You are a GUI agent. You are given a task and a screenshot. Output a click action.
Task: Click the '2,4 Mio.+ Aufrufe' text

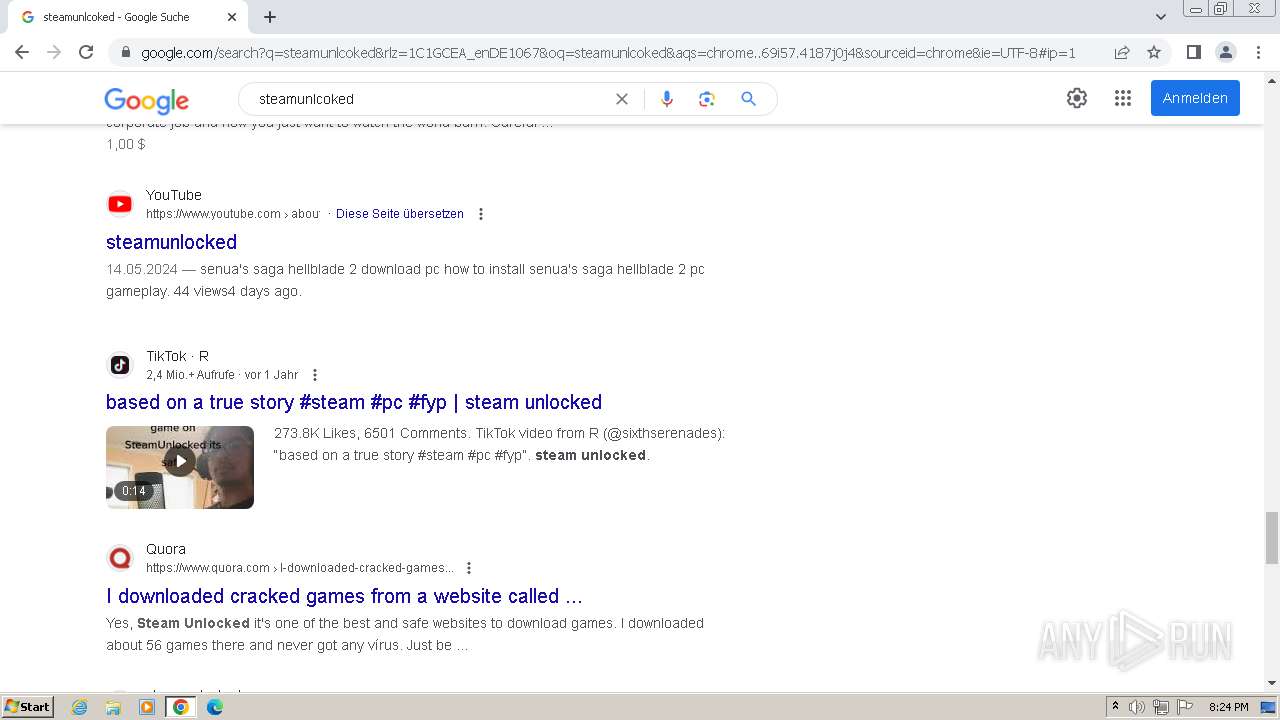tap(190, 375)
